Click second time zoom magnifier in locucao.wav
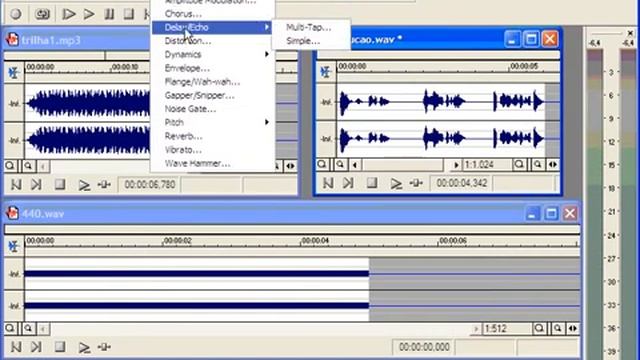 538,164
